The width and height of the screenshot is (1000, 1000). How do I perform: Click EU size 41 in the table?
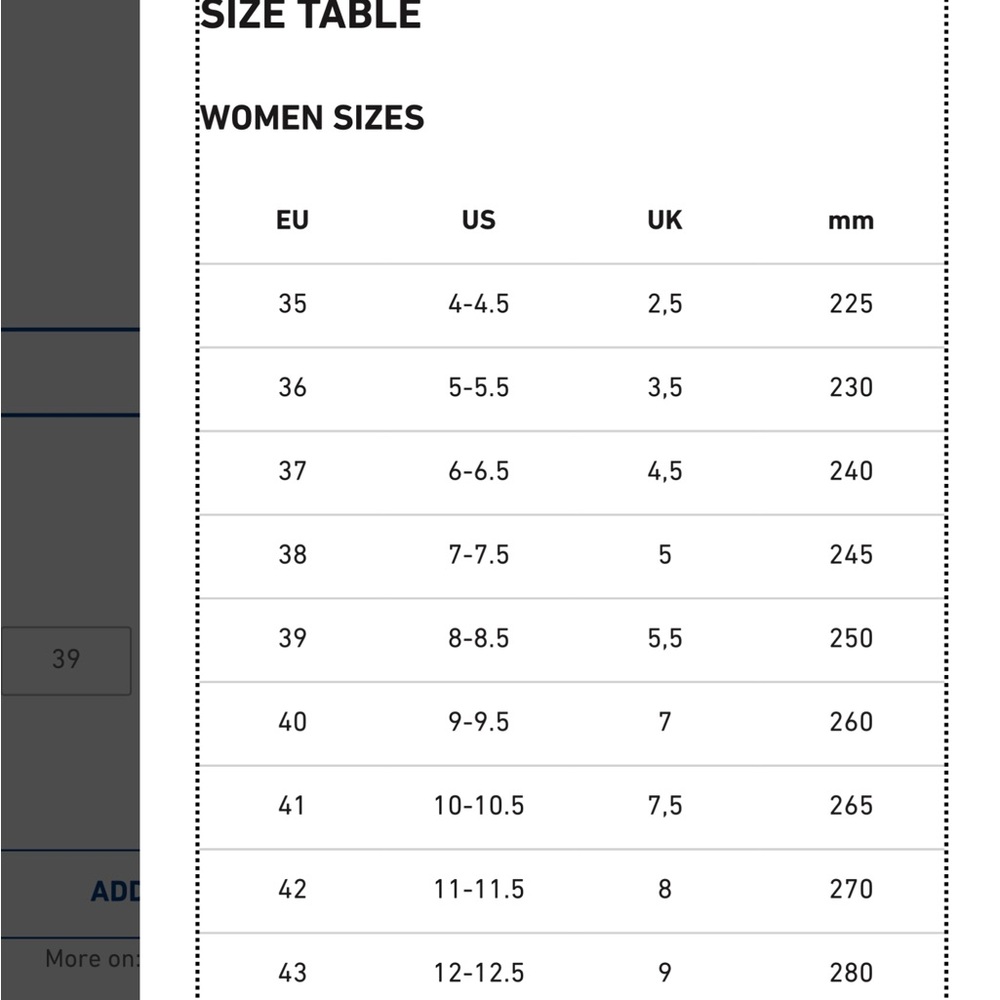(x=292, y=806)
